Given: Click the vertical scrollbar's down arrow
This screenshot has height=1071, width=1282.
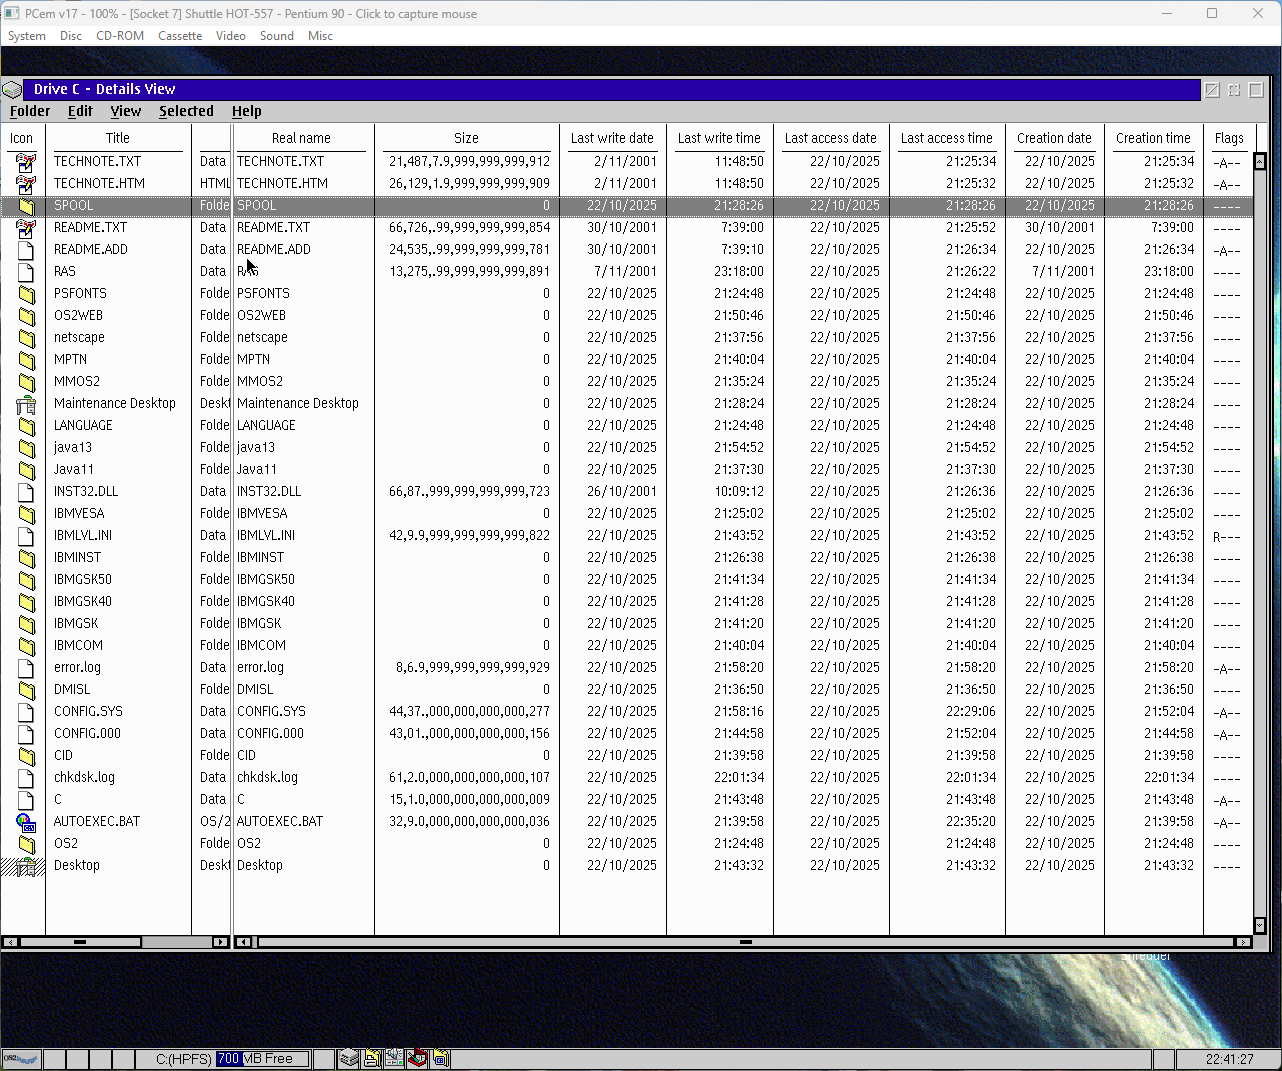Looking at the screenshot, I should (1260, 926).
